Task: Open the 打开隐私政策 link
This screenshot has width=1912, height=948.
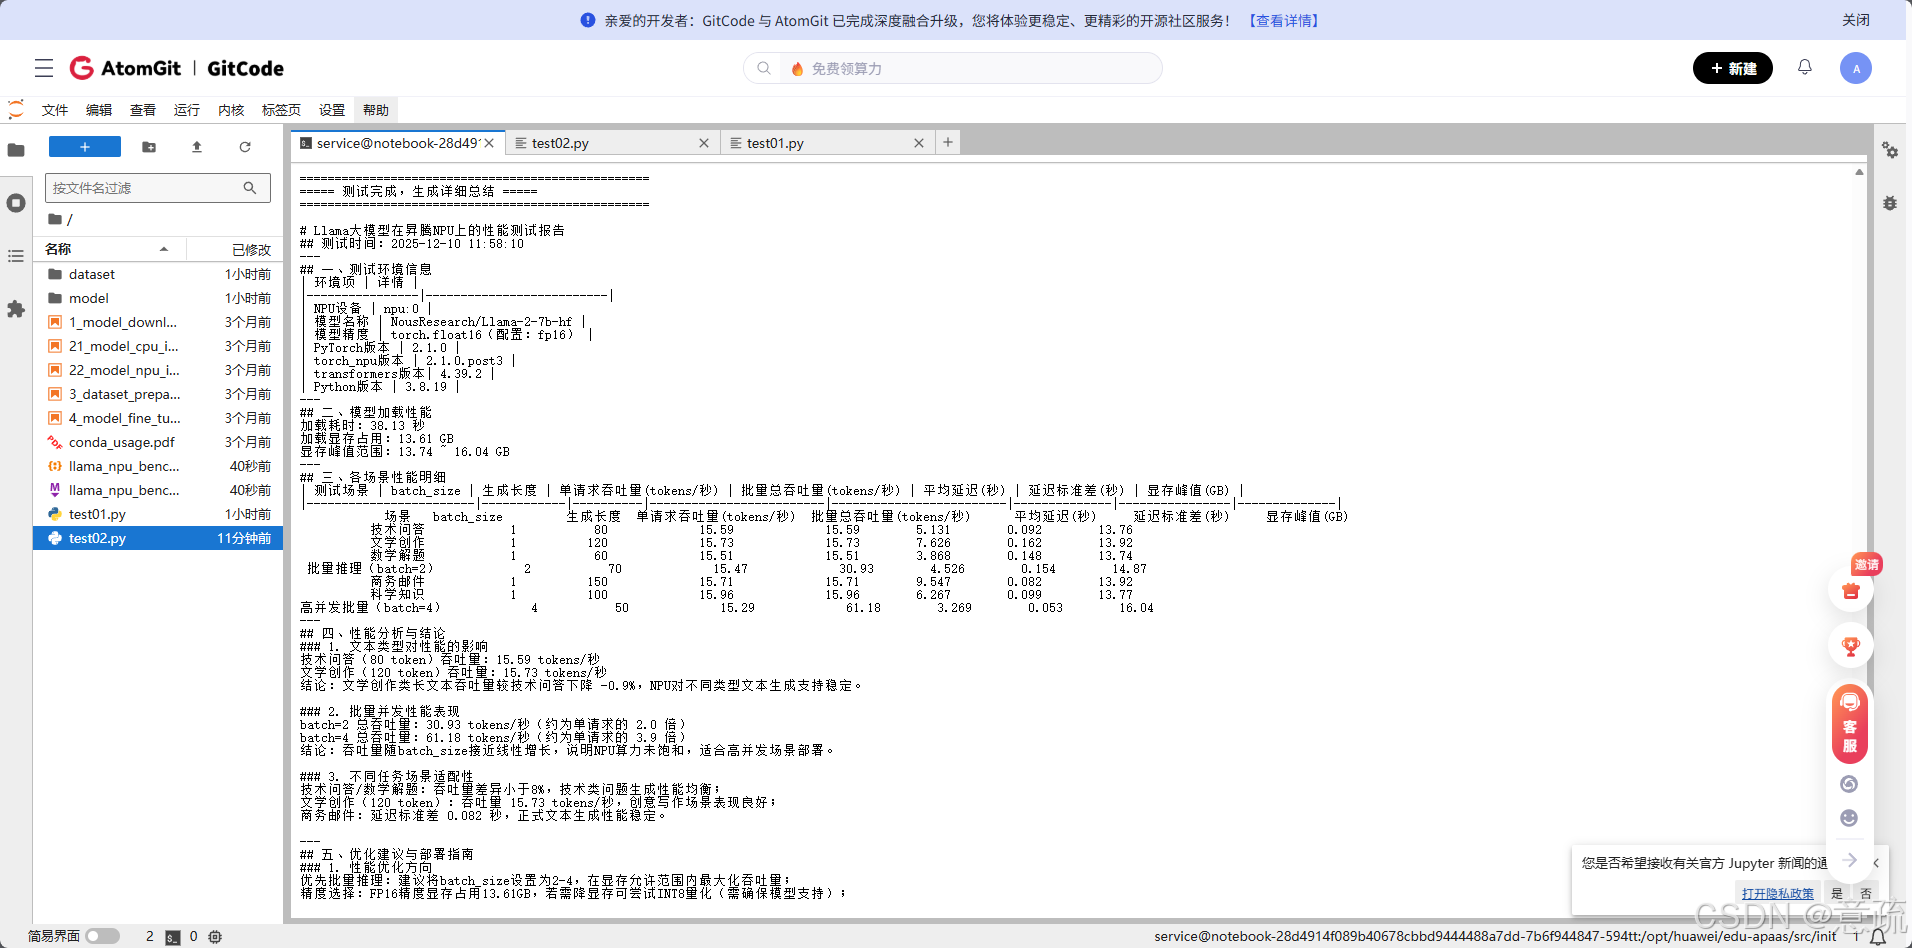Action: coord(1777,893)
